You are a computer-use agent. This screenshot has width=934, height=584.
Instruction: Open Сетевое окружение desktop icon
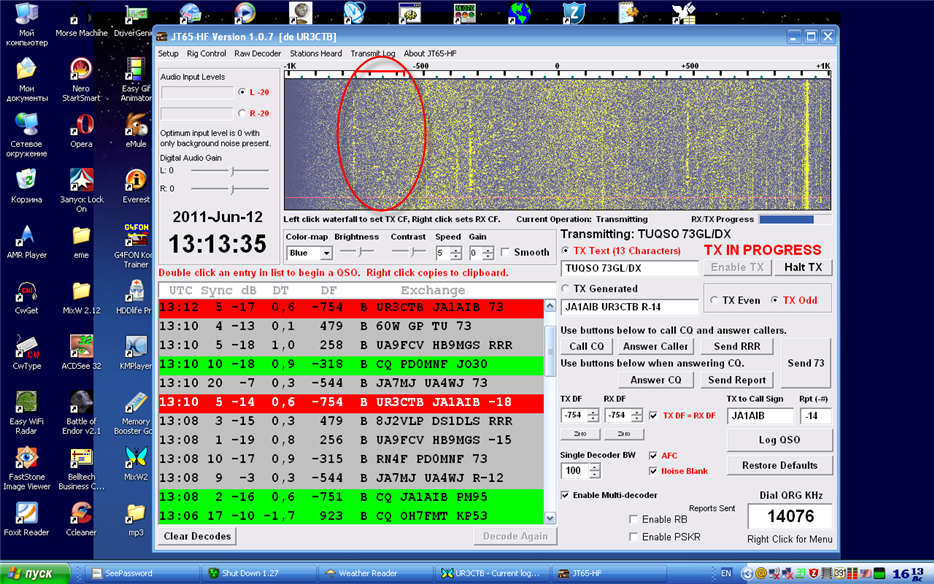coord(26,135)
